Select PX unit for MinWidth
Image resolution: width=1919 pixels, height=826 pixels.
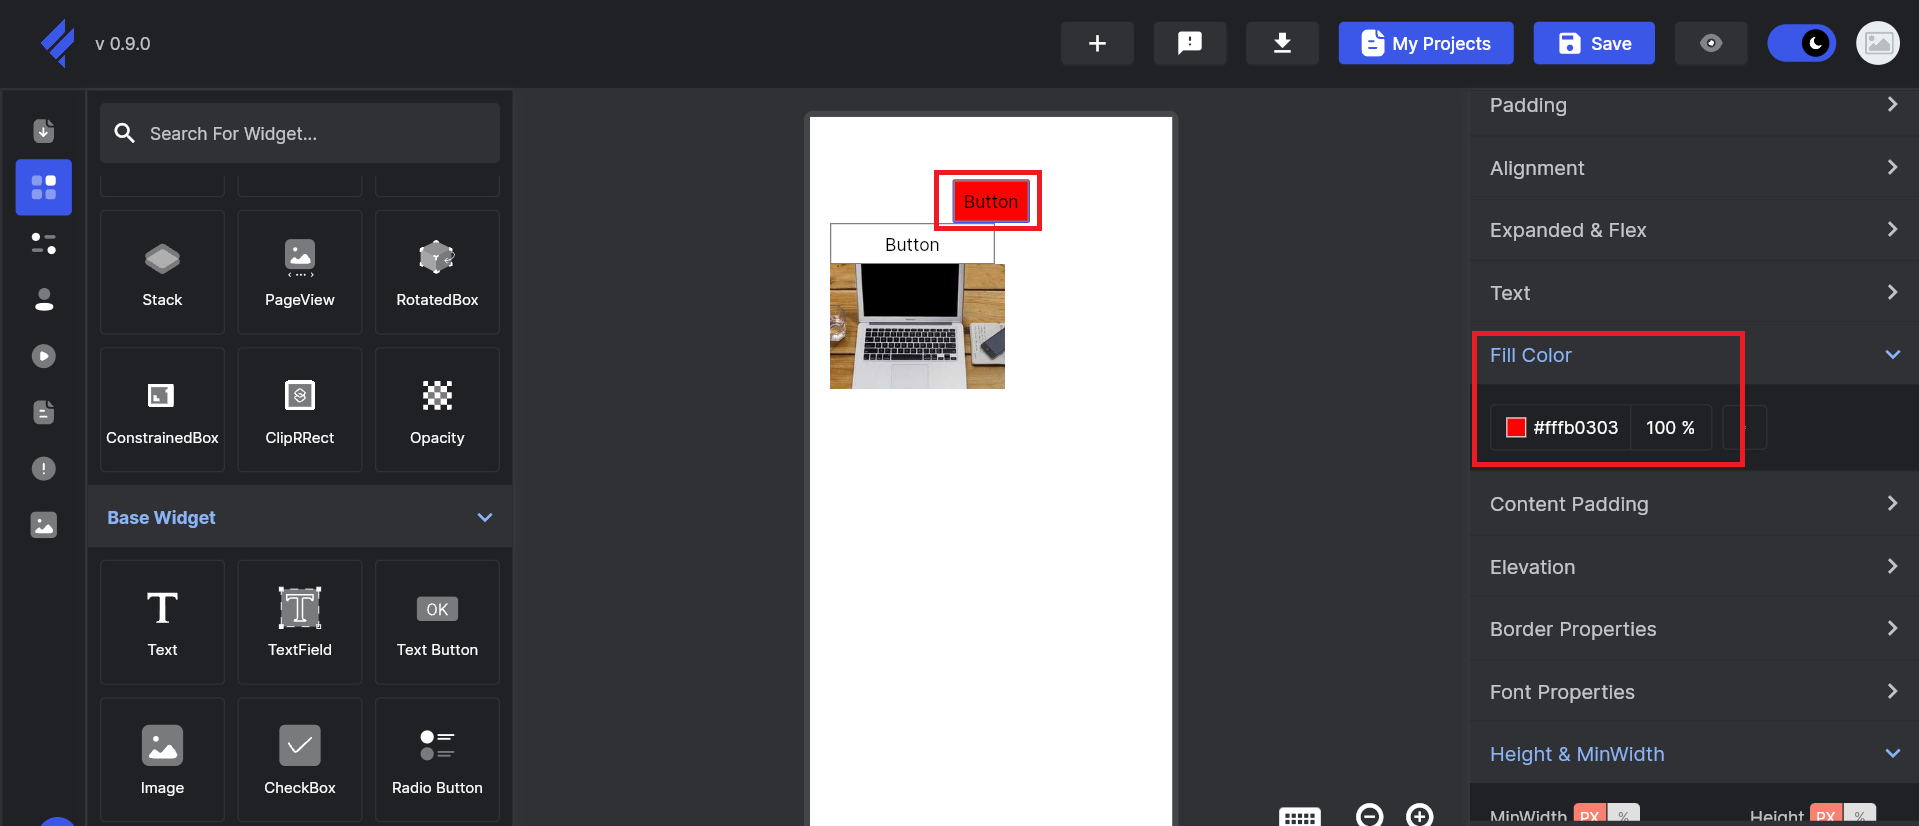click(x=1590, y=815)
